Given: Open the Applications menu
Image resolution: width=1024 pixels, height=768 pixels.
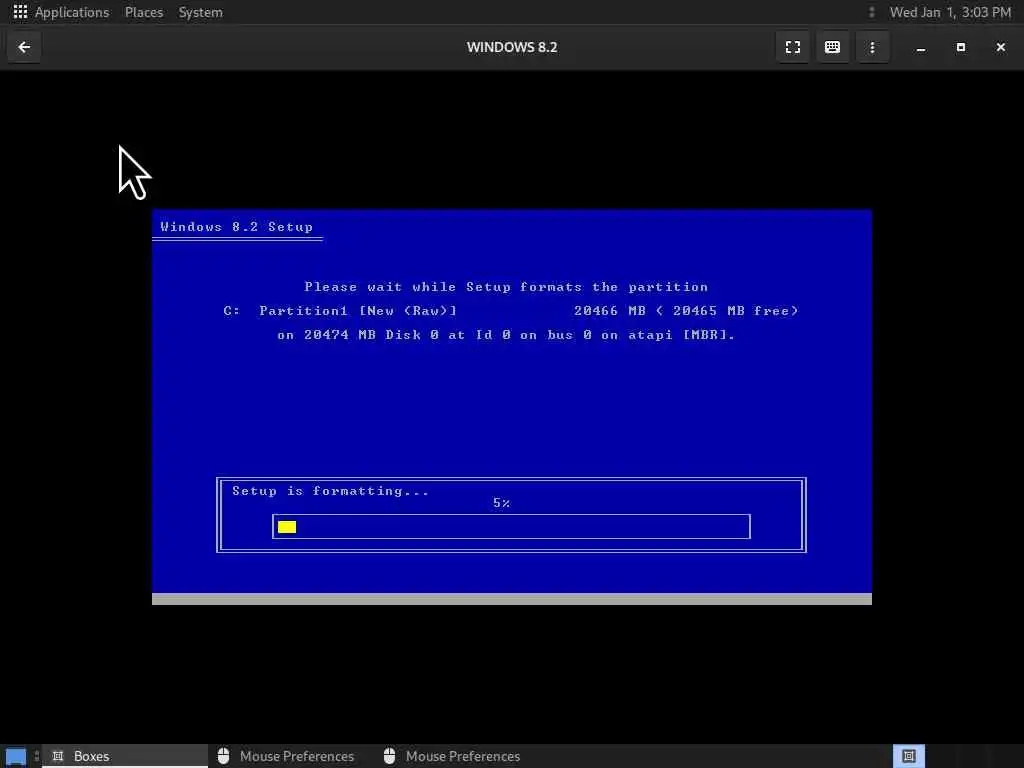Looking at the screenshot, I should click(72, 12).
